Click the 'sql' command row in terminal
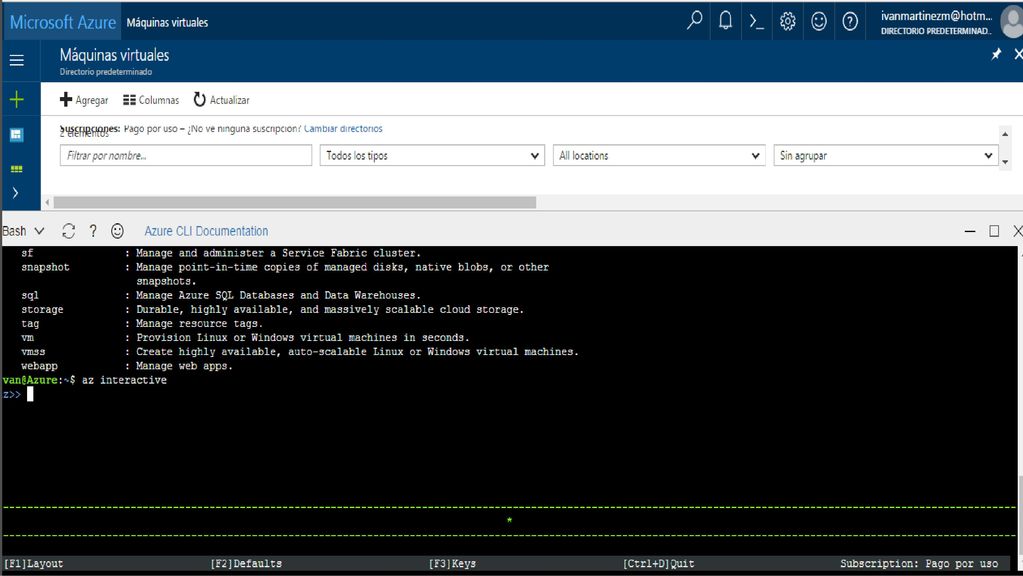The width and height of the screenshot is (1023, 576). [x=221, y=296]
